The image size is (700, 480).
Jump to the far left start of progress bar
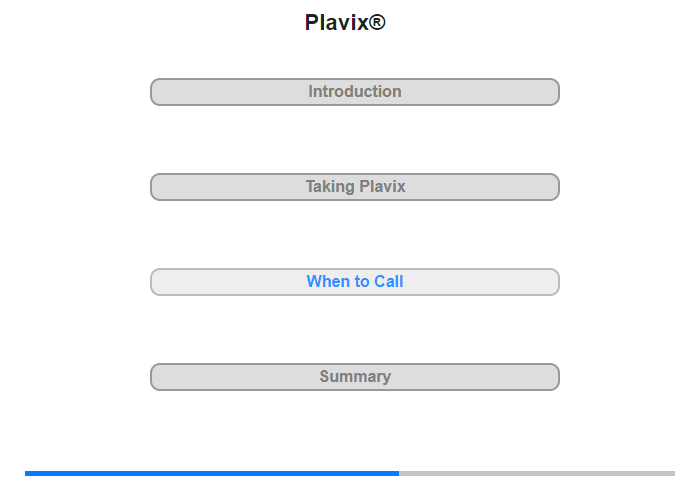click(x=27, y=473)
